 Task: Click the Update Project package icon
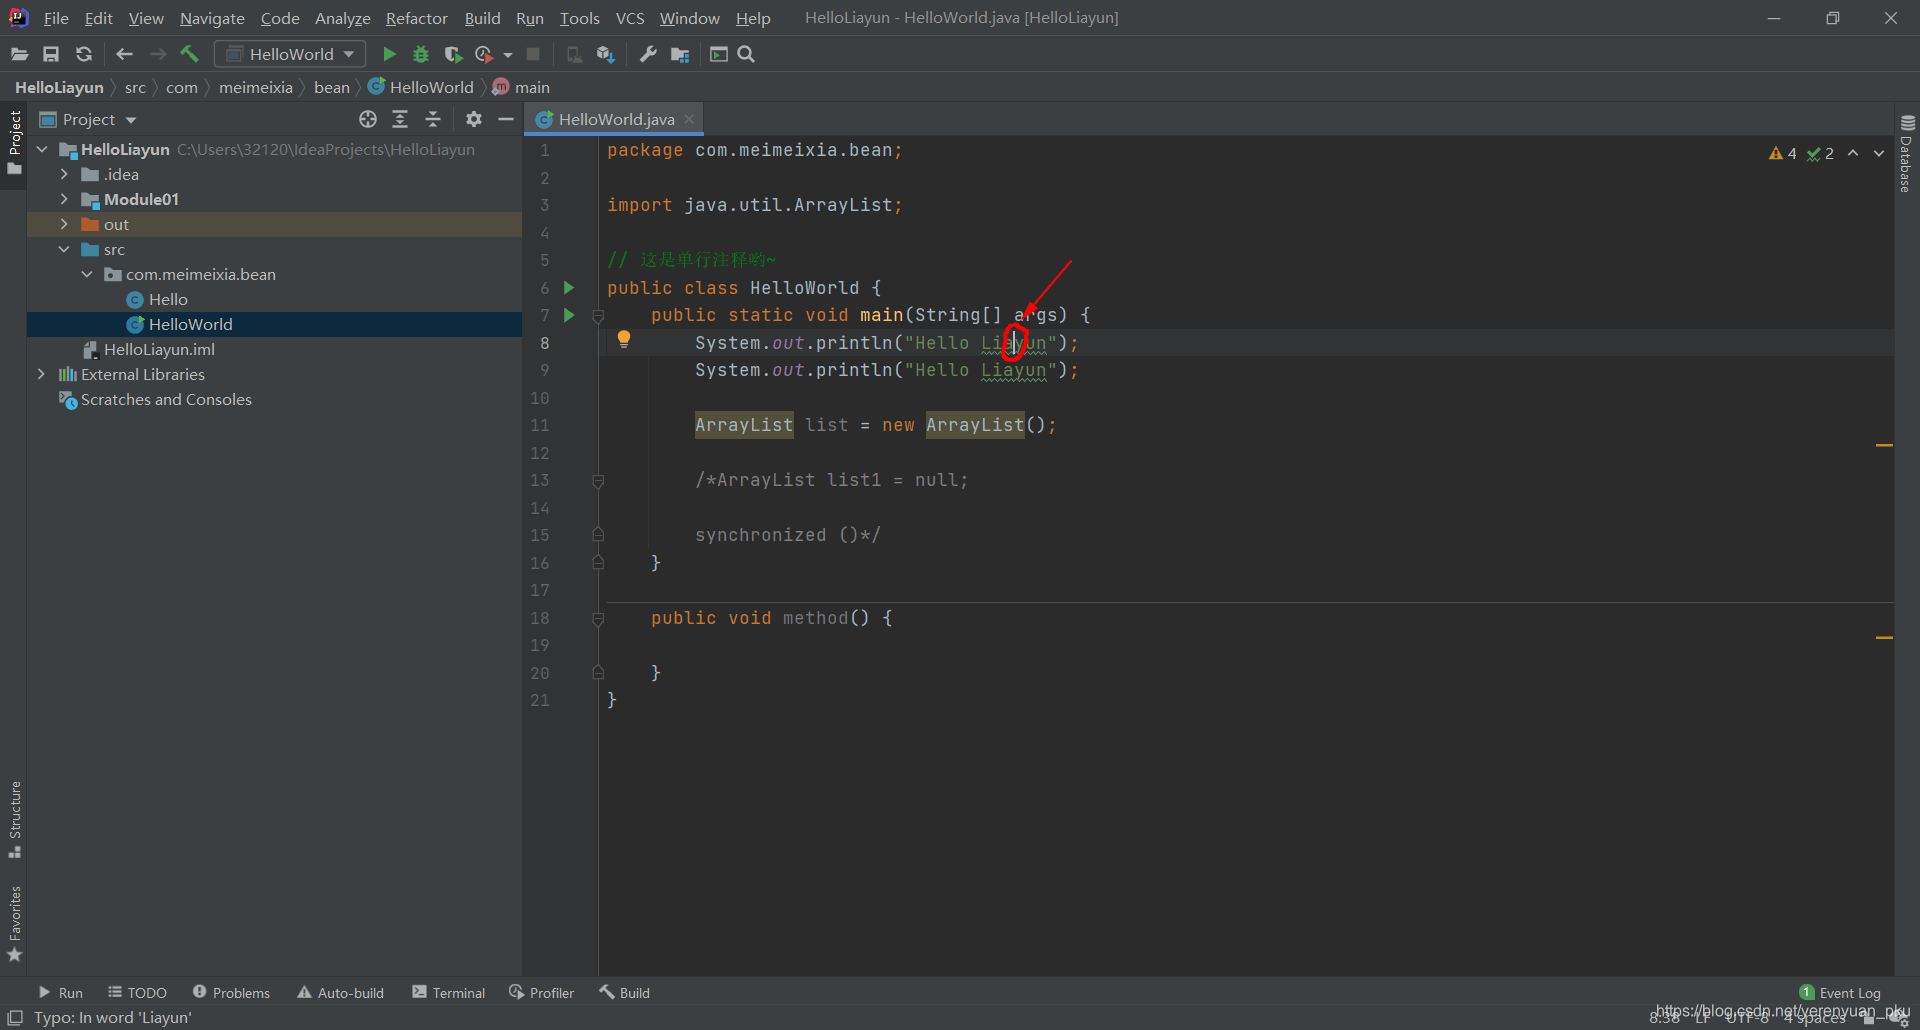(605, 54)
